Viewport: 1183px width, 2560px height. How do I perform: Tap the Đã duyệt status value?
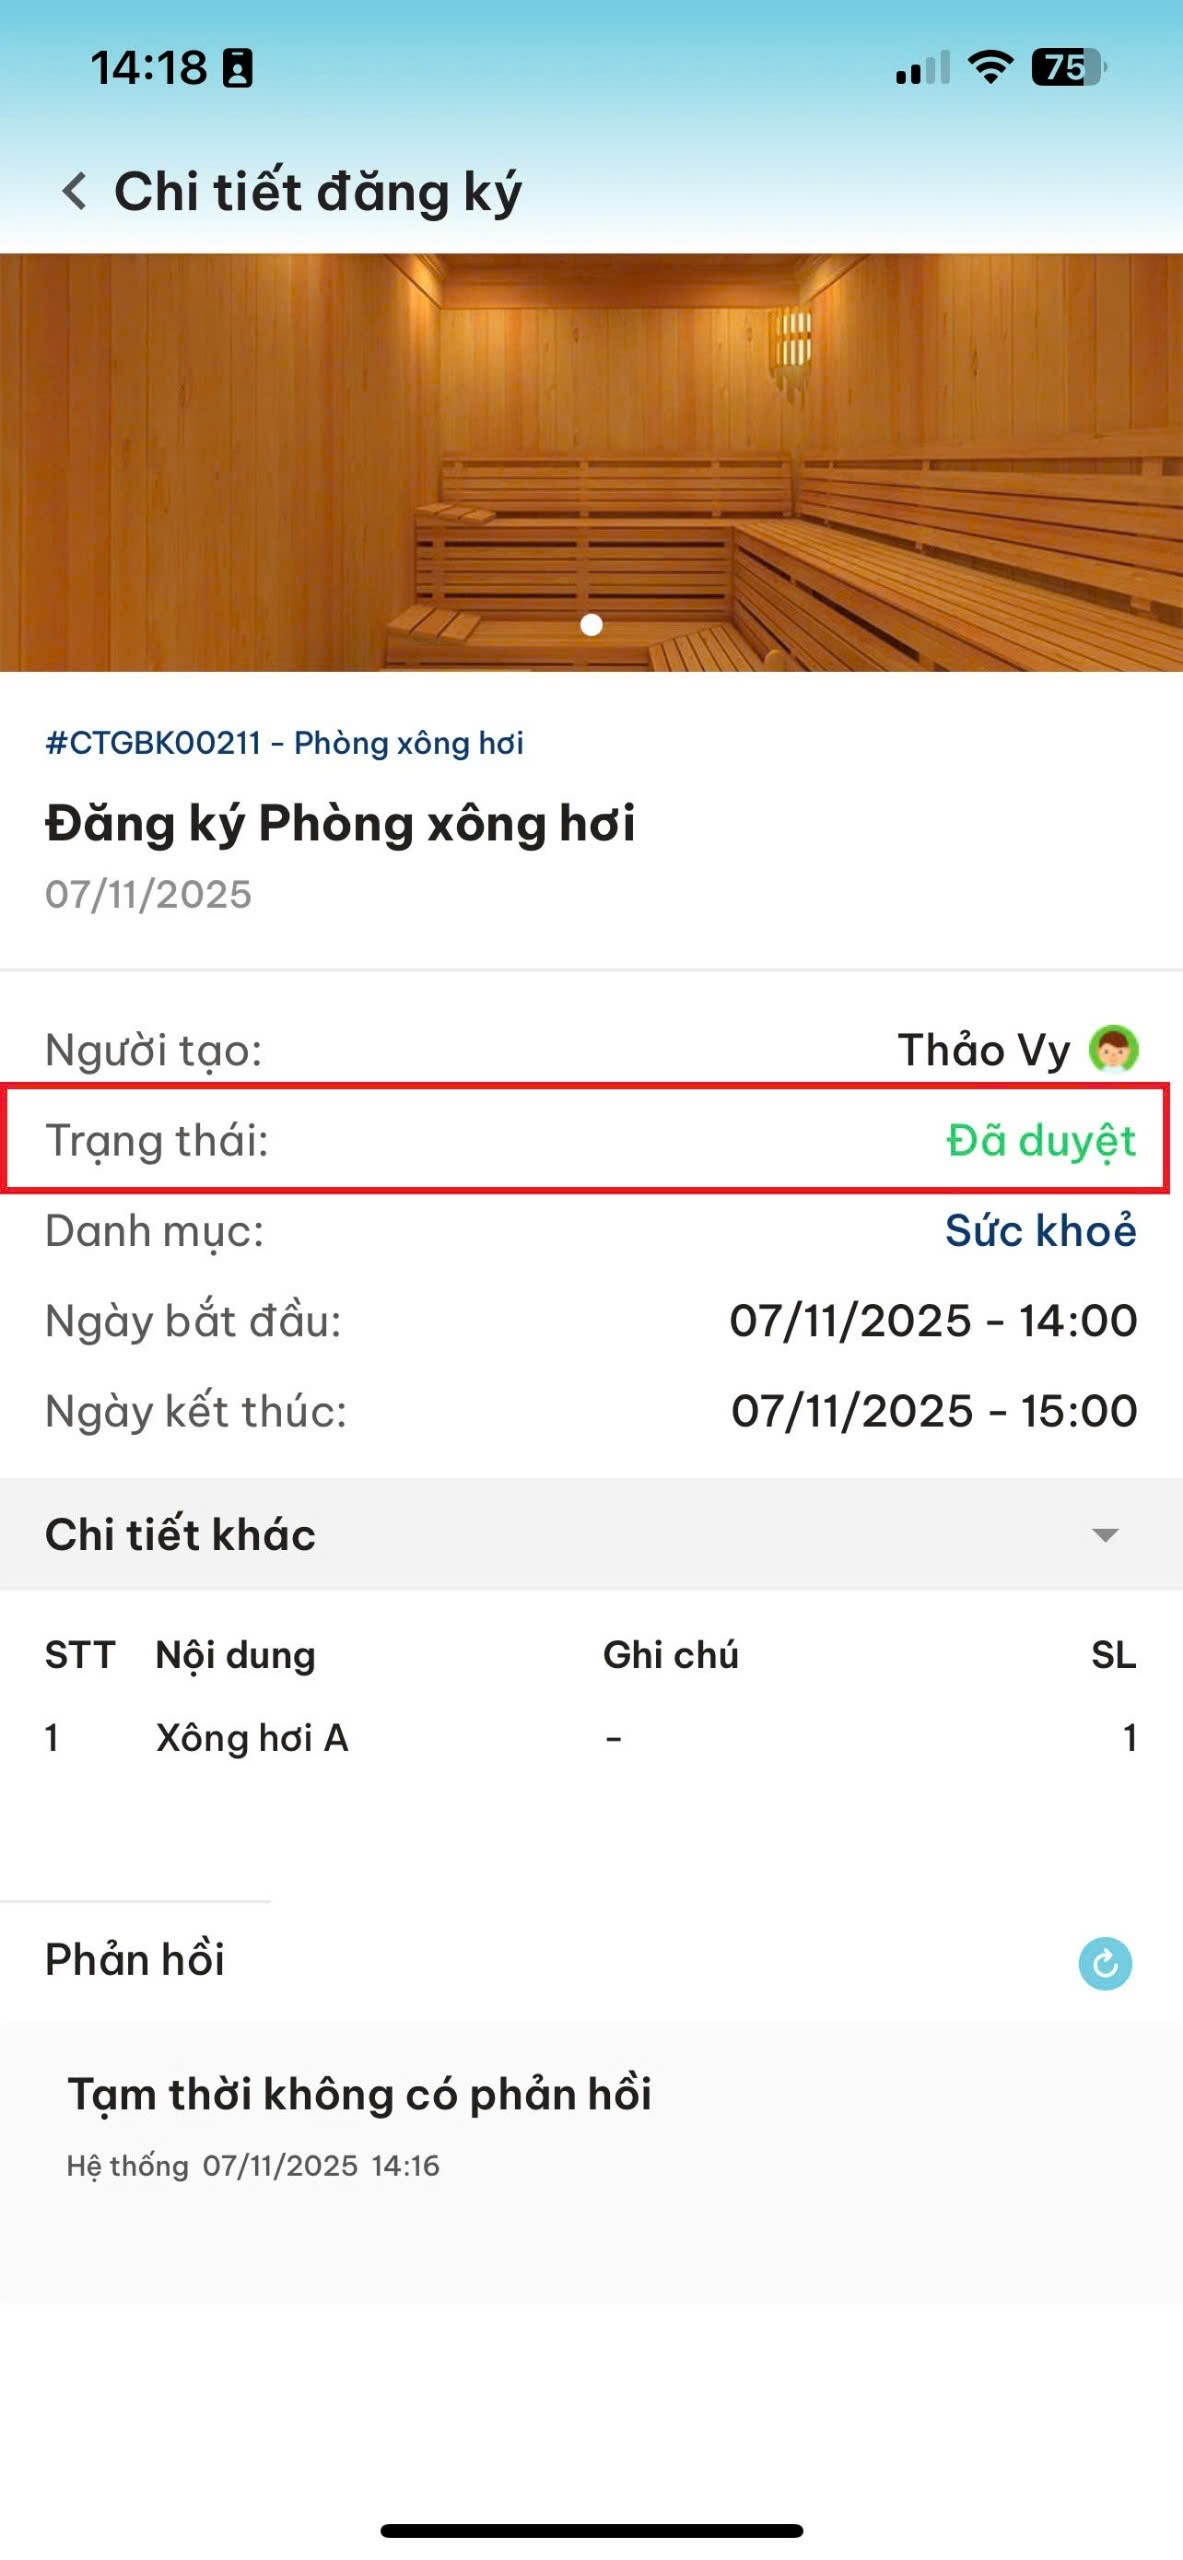1040,1140
